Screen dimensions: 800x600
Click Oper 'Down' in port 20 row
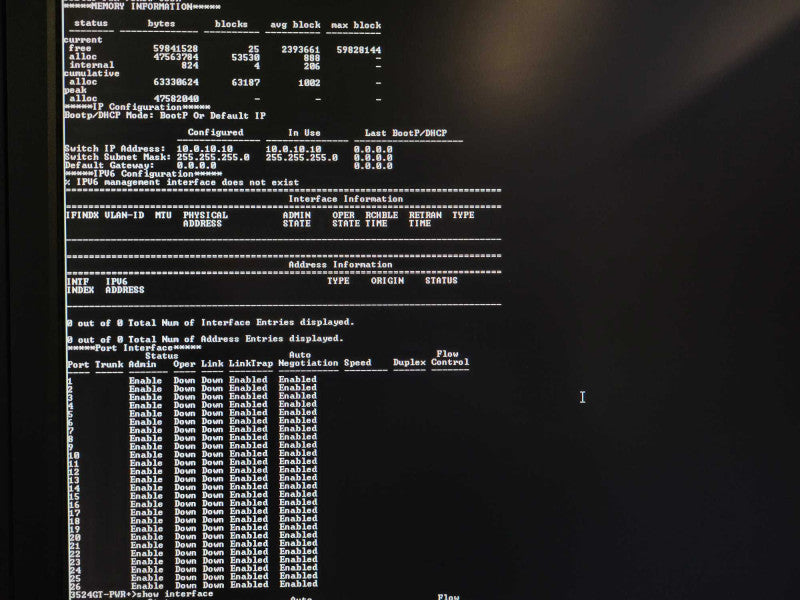click(x=185, y=537)
